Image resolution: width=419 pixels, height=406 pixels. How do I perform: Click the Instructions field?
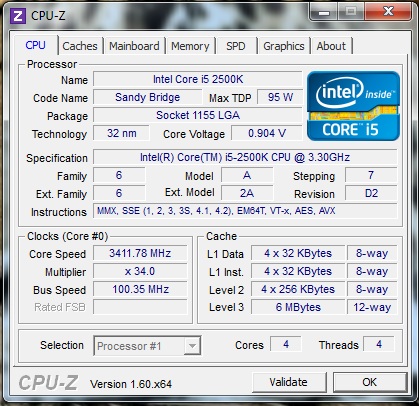(245, 211)
